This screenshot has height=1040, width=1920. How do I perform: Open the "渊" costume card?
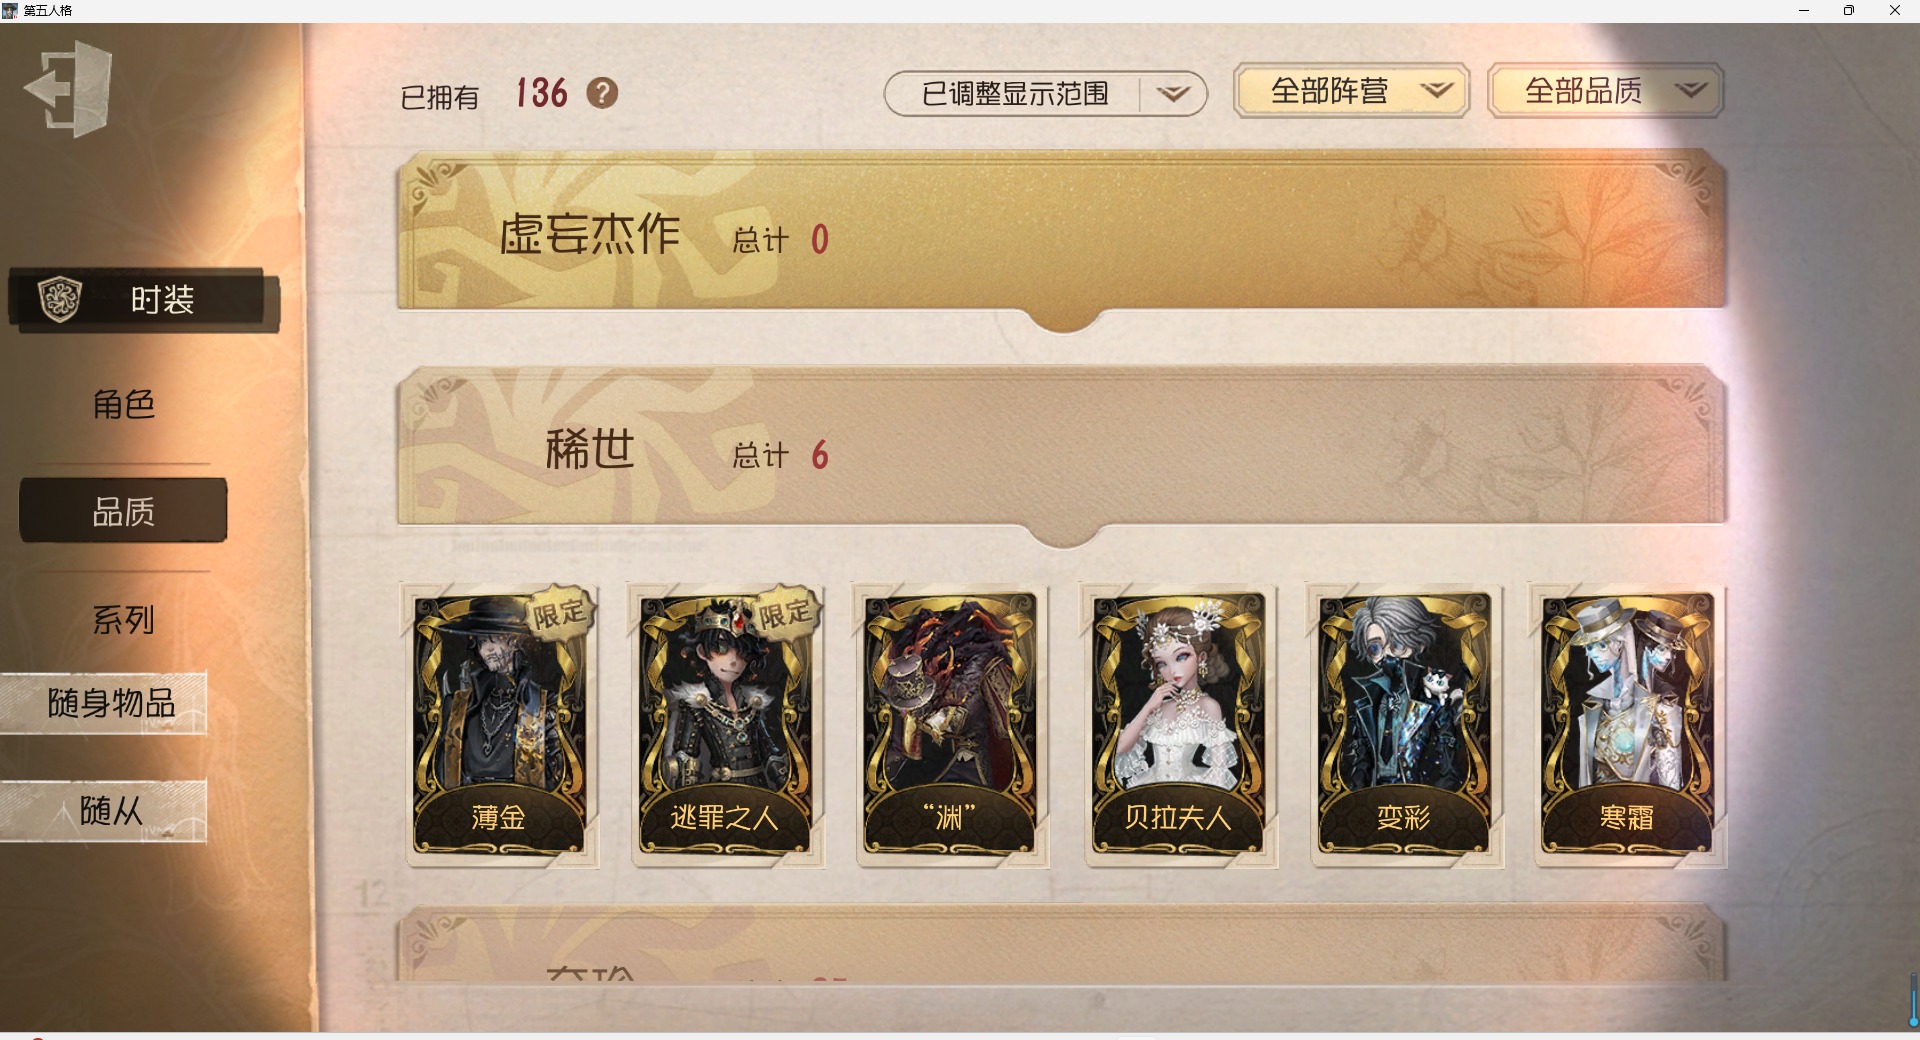pos(950,725)
